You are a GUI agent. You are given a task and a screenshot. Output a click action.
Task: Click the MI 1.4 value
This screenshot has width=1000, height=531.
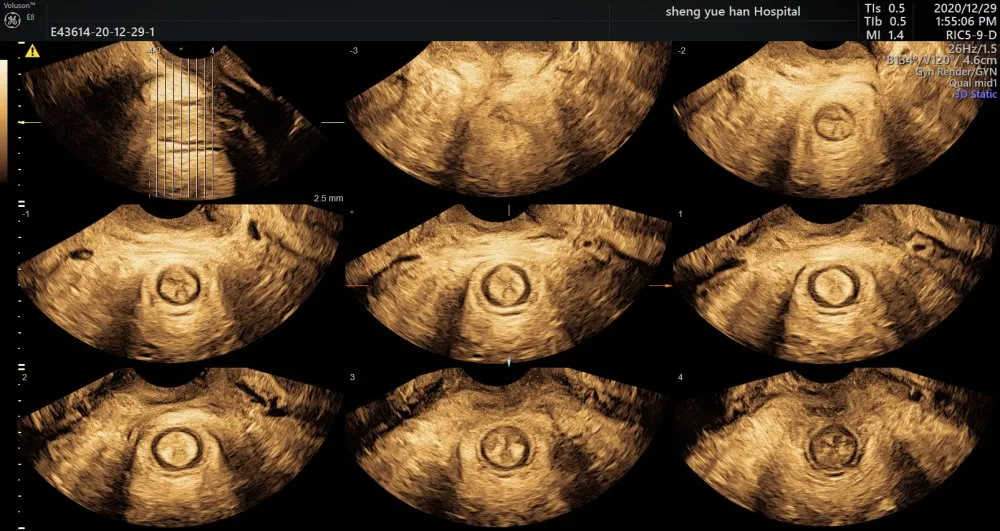885,36
